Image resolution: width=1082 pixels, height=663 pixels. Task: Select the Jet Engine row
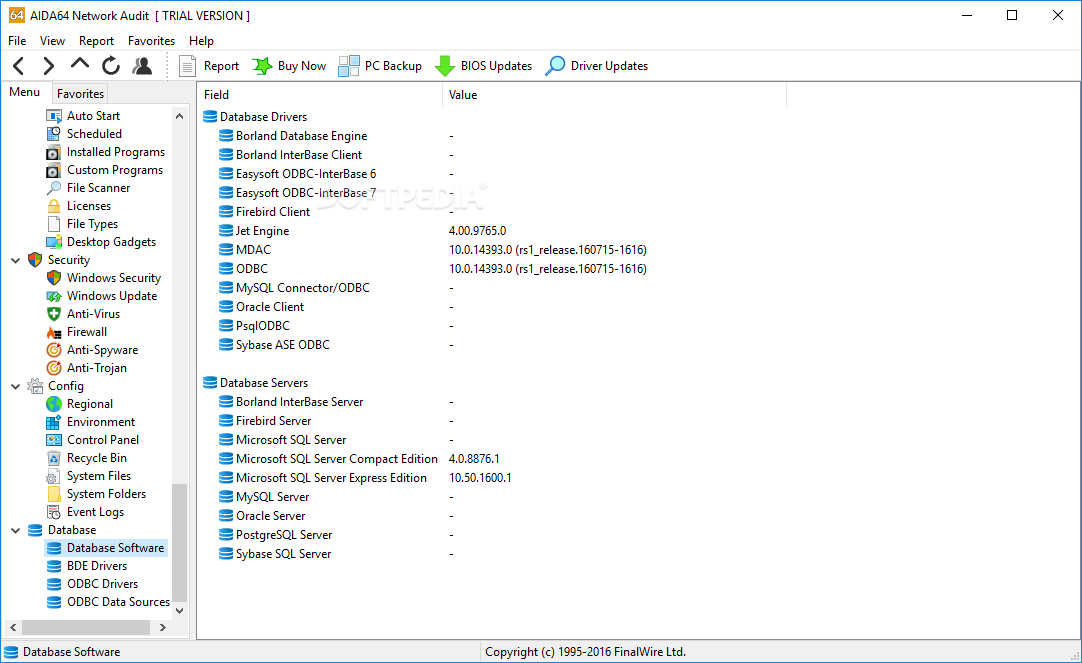262,230
